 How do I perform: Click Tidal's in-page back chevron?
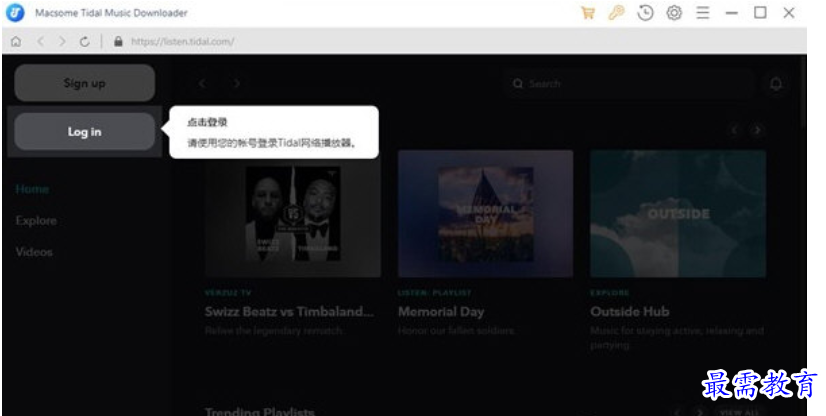pos(202,83)
